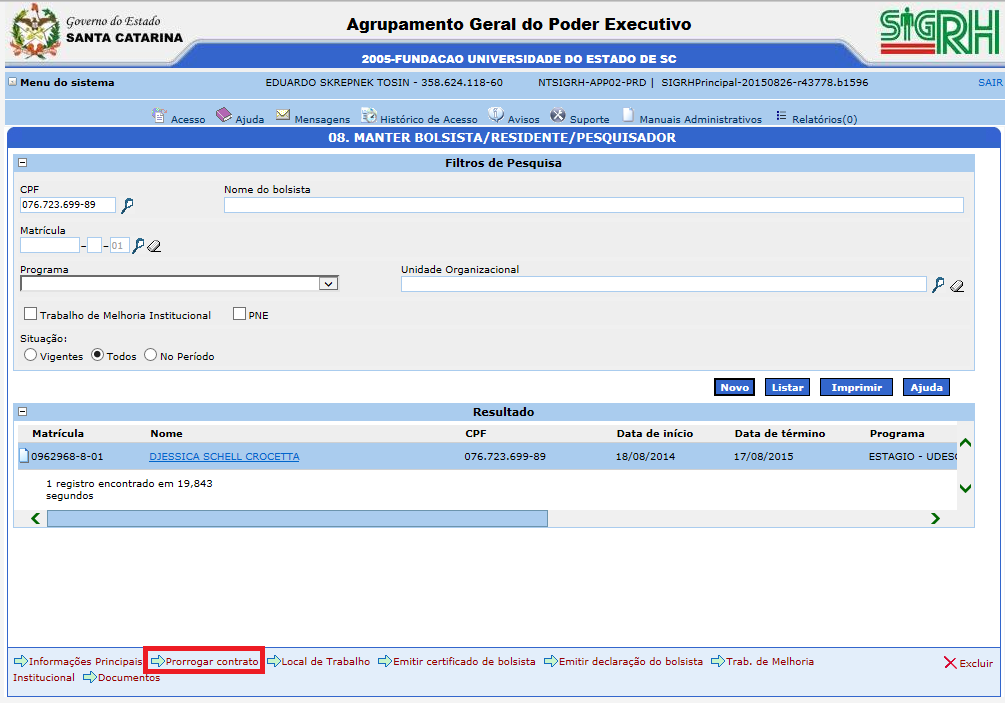Collapse the Resultado section

pyautogui.click(x=22, y=412)
